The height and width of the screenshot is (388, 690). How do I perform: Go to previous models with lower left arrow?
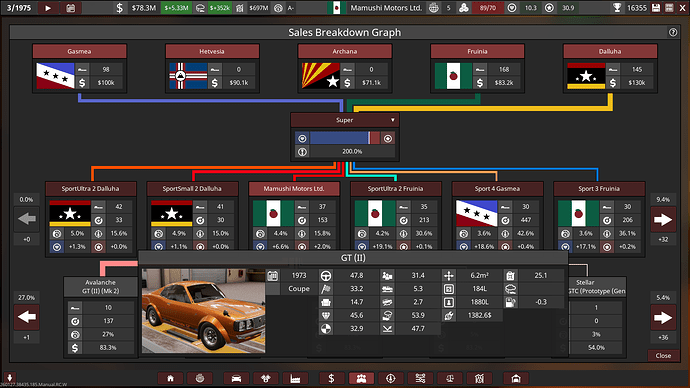27,317
